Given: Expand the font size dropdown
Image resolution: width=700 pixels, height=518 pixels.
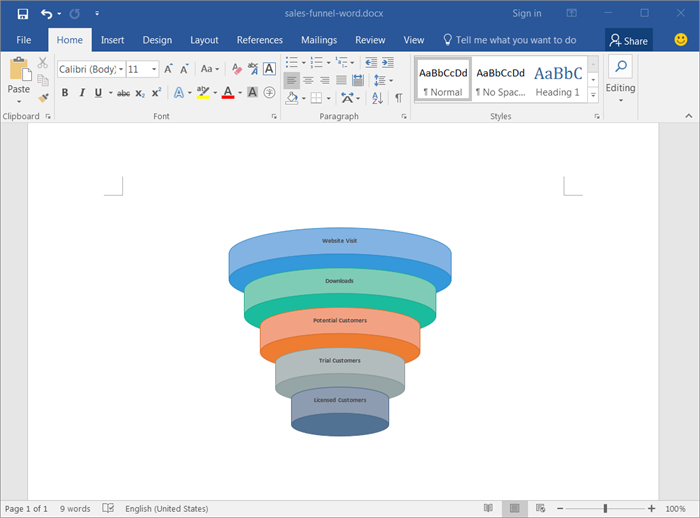Looking at the screenshot, I should click(154, 69).
